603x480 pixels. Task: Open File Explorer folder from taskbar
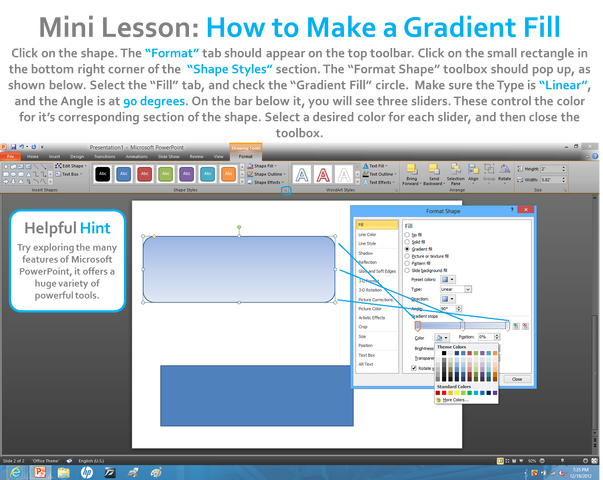coord(63,472)
